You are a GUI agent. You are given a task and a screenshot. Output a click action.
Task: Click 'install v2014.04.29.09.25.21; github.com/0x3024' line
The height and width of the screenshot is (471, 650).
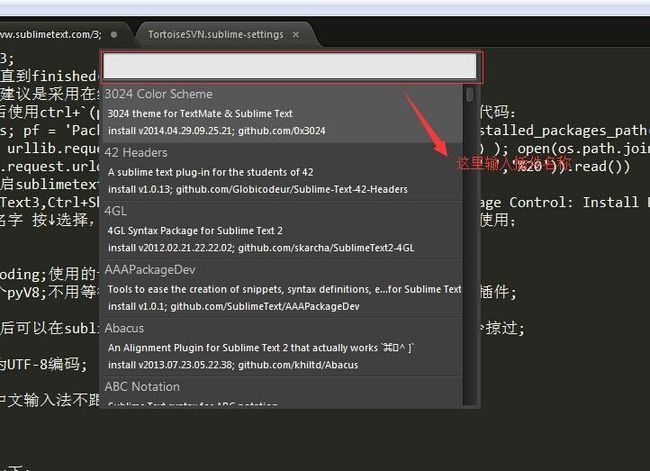pos(217,131)
